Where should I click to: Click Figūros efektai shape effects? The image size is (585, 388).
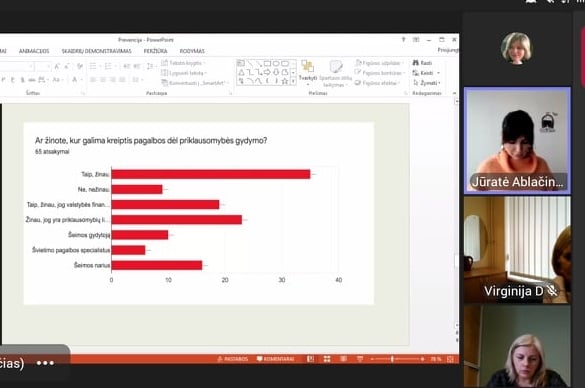(x=377, y=83)
